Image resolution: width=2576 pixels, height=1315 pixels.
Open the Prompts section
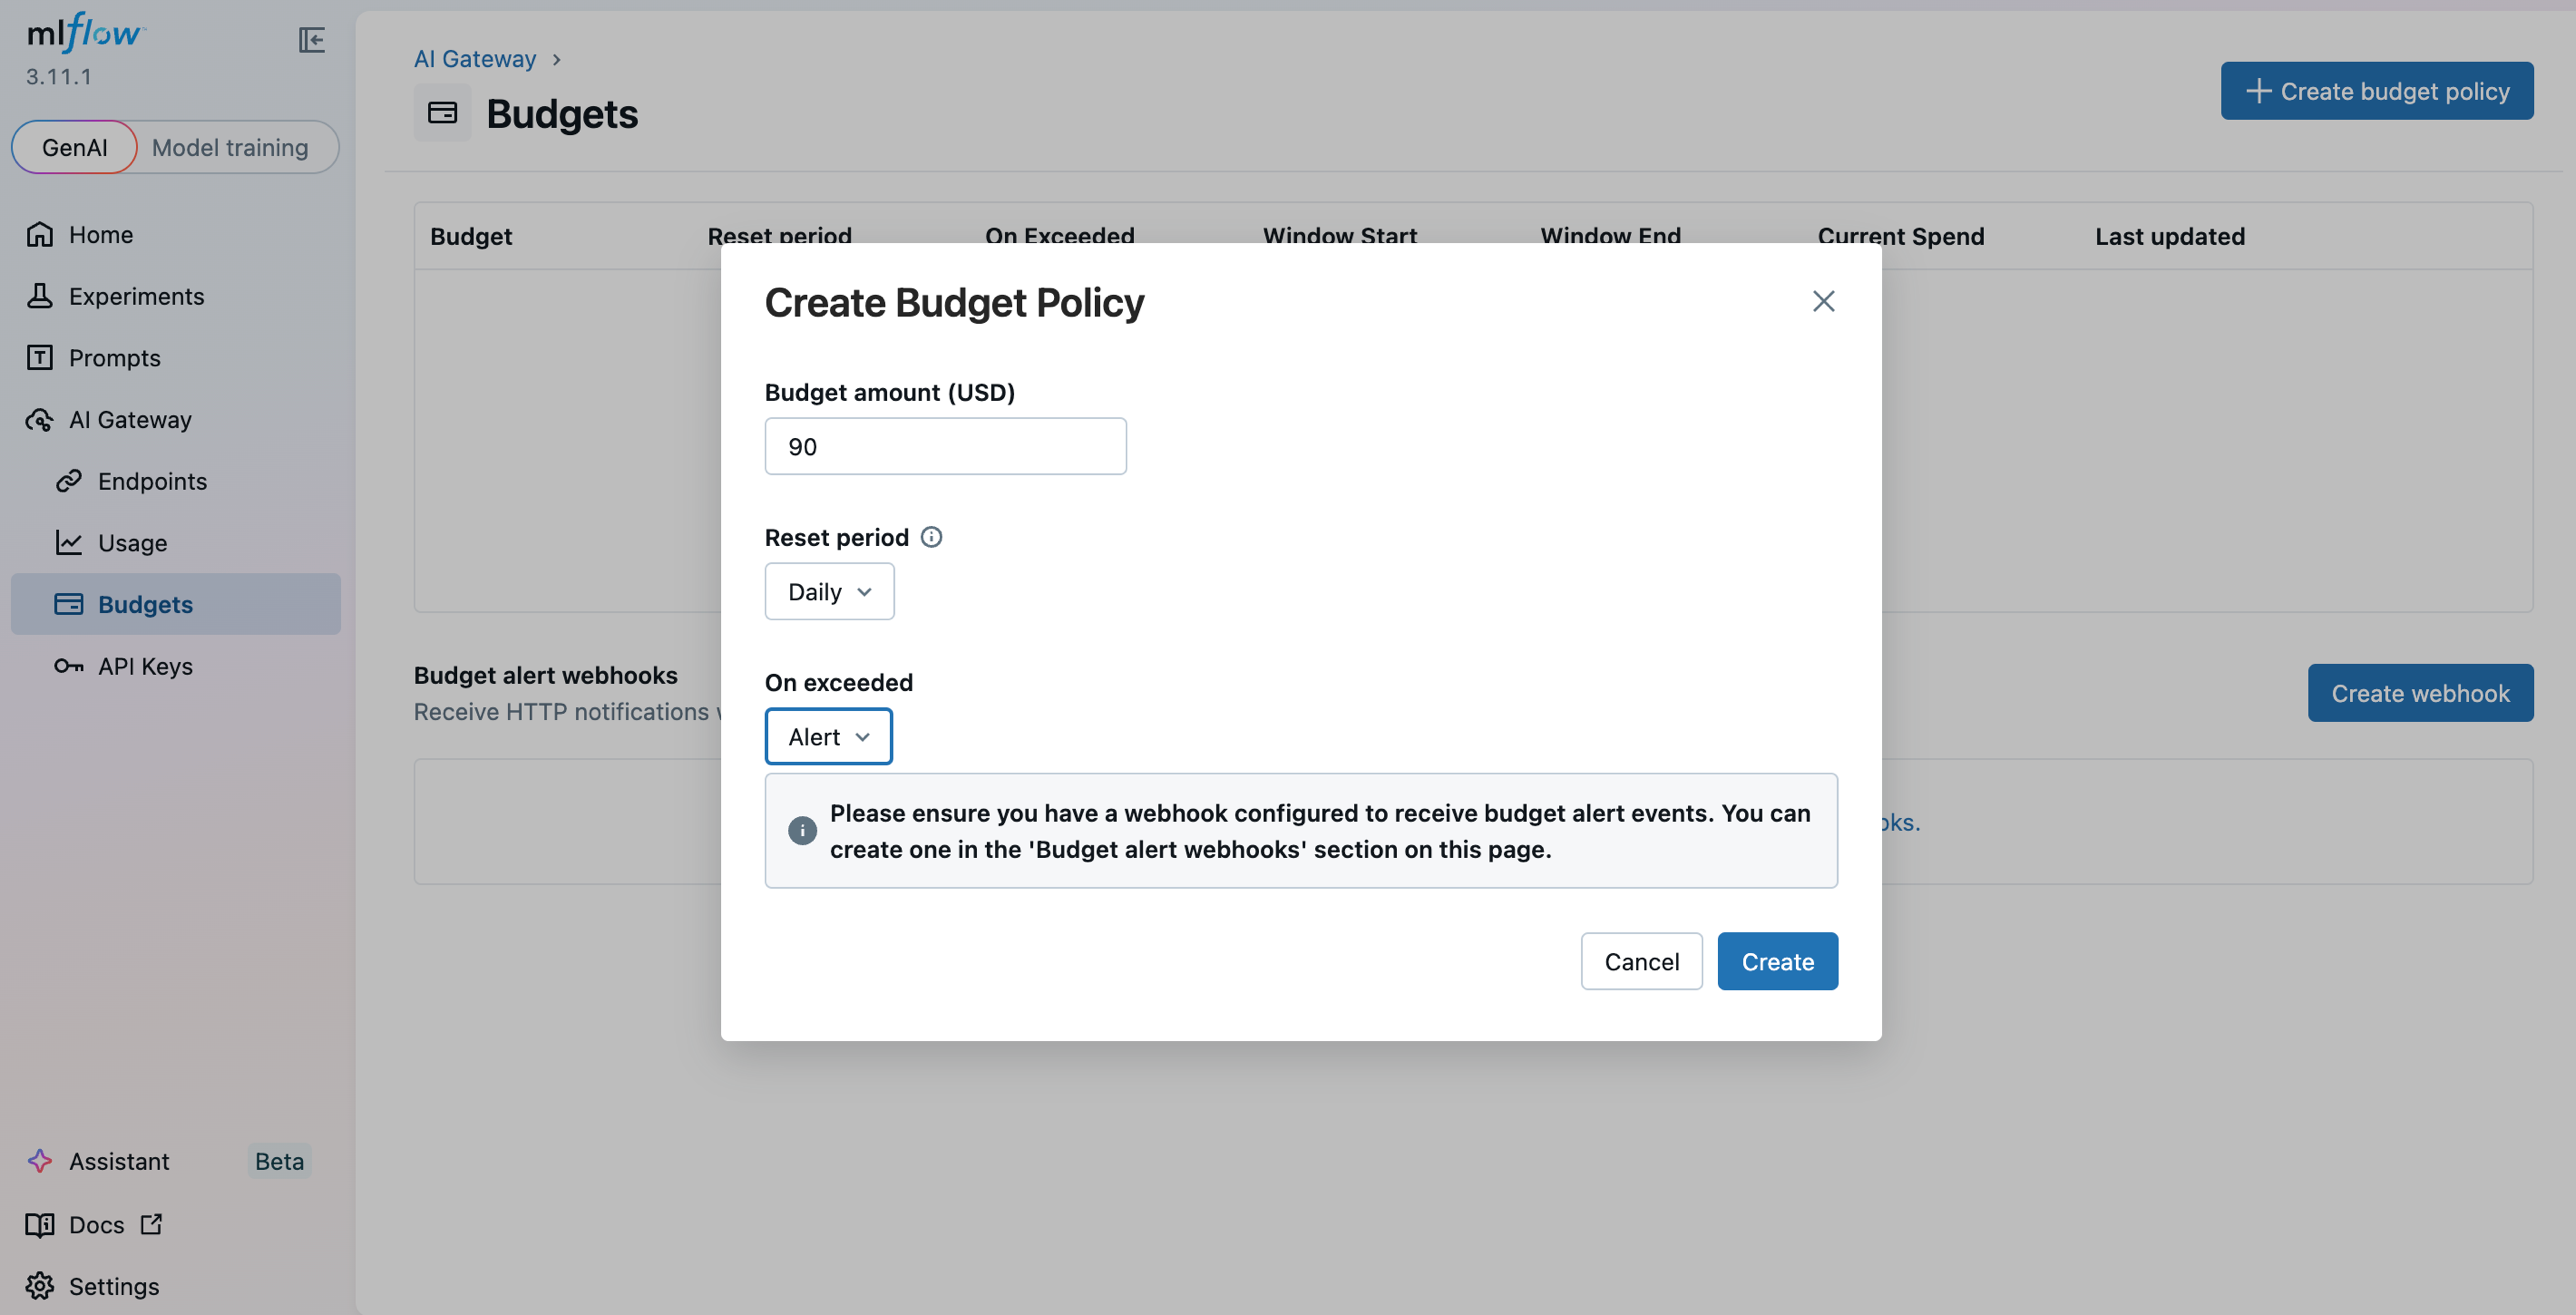tap(114, 357)
